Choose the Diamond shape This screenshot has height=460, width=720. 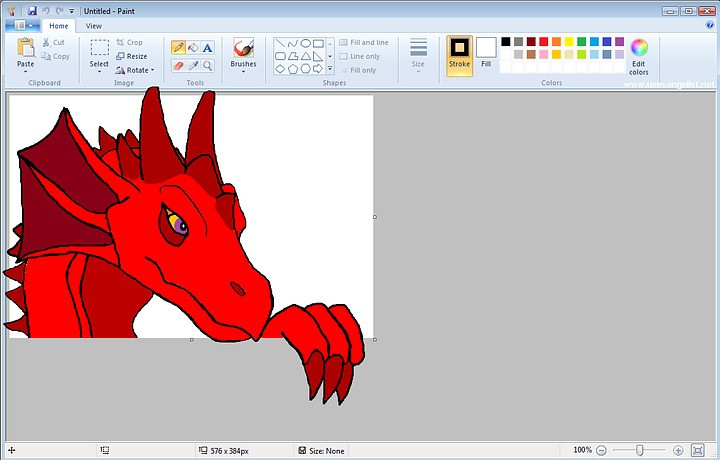point(280,69)
